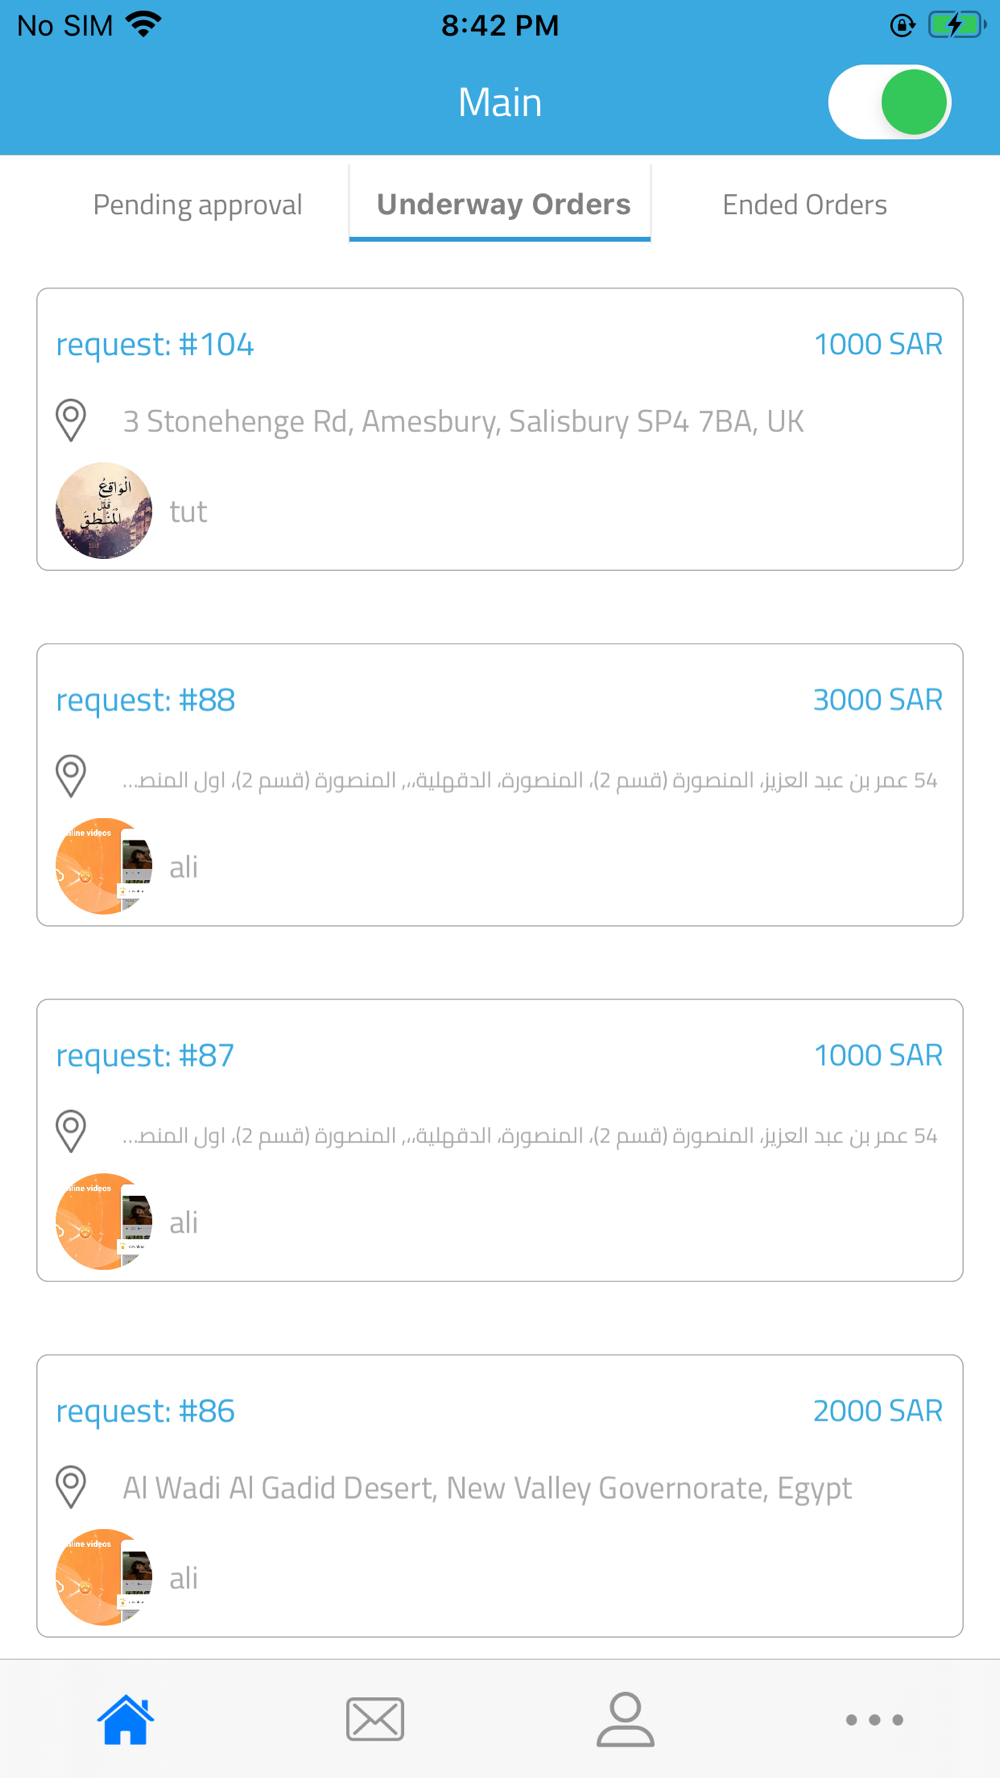Tap the Stonehenge Rd address text
This screenshot has width=1000, height=1778.
click(463, 421)
